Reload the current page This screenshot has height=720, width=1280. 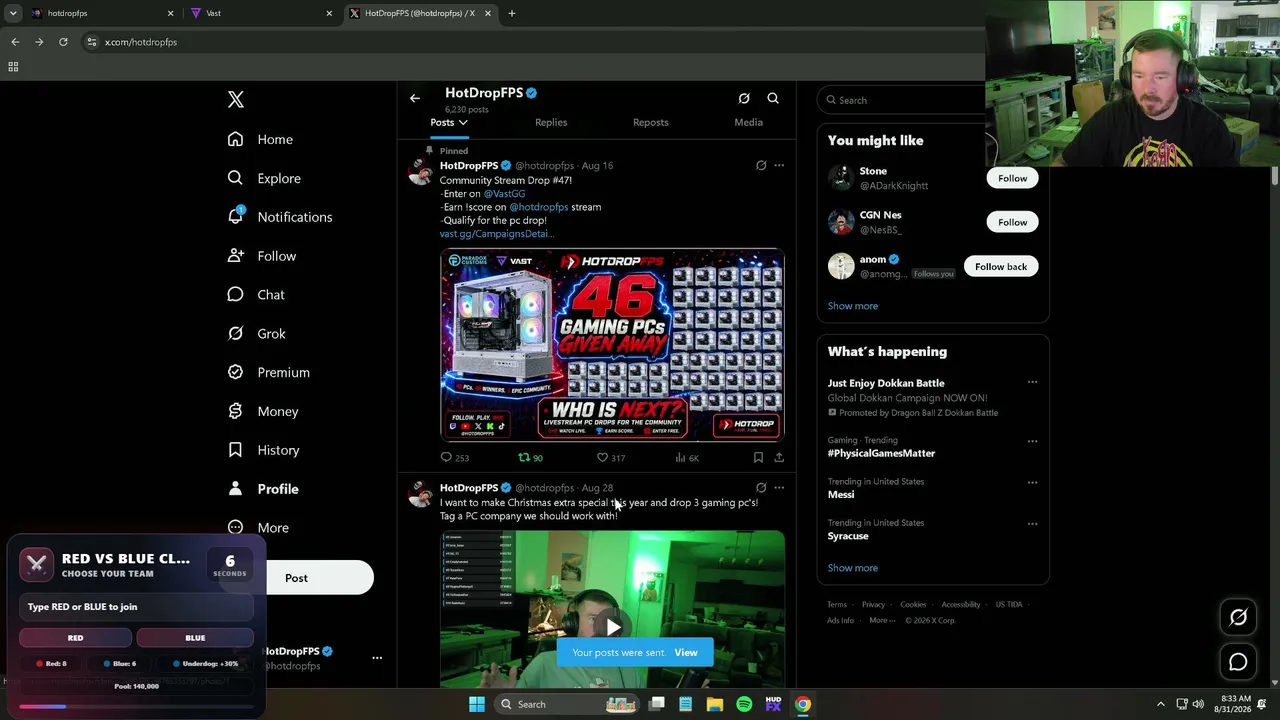click(x=63, y=42)
